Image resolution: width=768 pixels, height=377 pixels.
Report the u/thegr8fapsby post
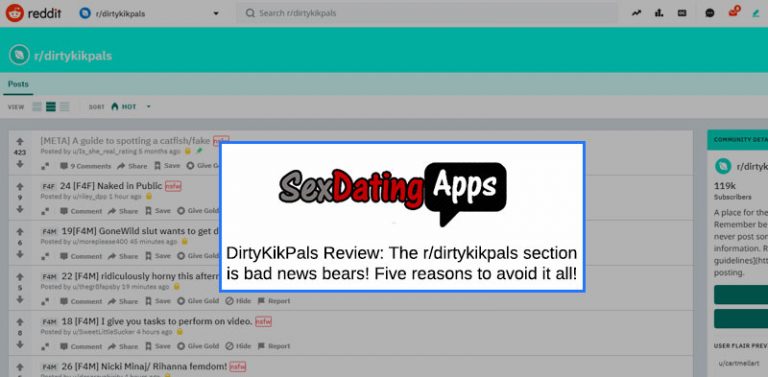tap(274, 301)
